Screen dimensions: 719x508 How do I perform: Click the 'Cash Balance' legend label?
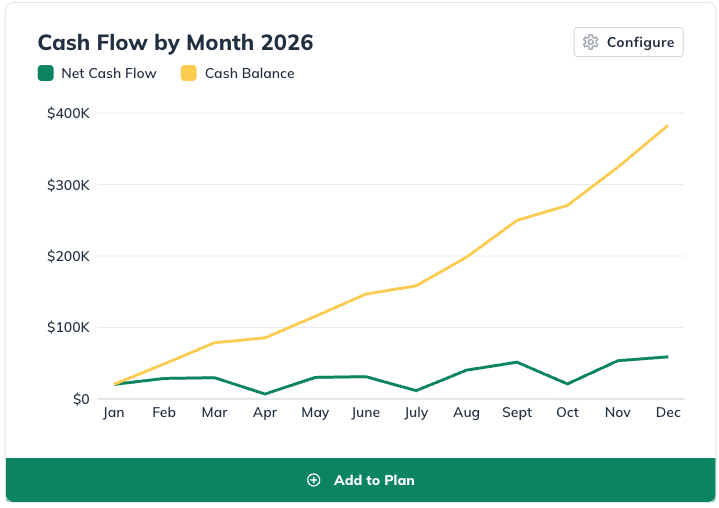point(249,73)
